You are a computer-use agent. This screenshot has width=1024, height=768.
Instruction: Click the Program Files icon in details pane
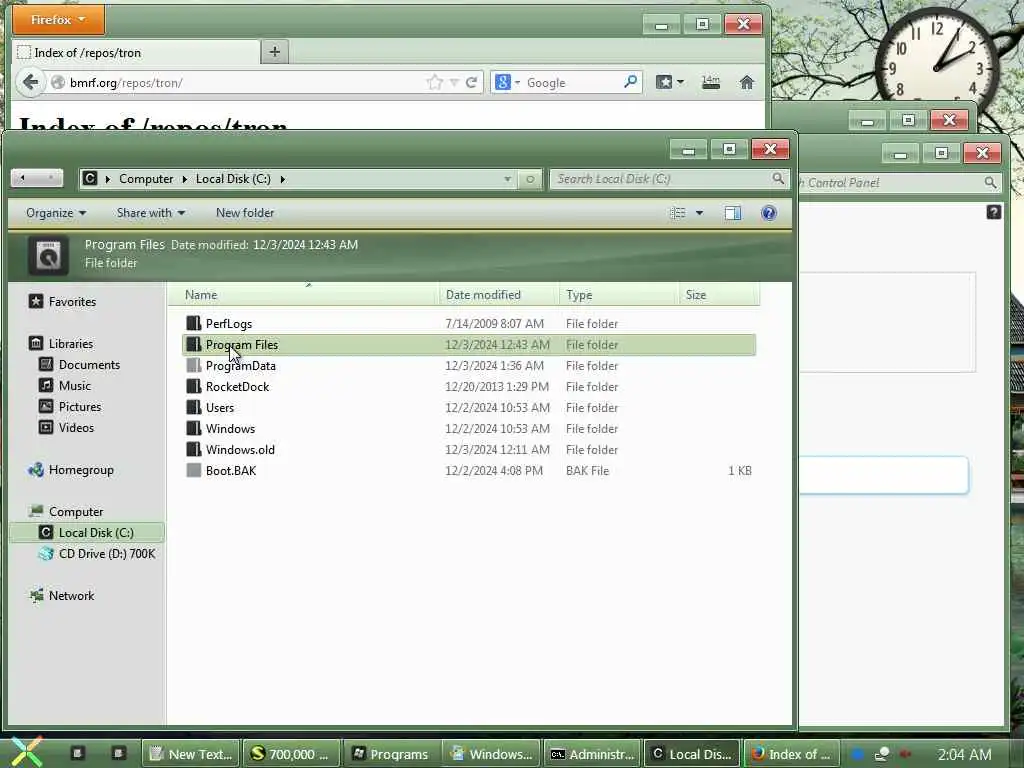click(48, 255)
